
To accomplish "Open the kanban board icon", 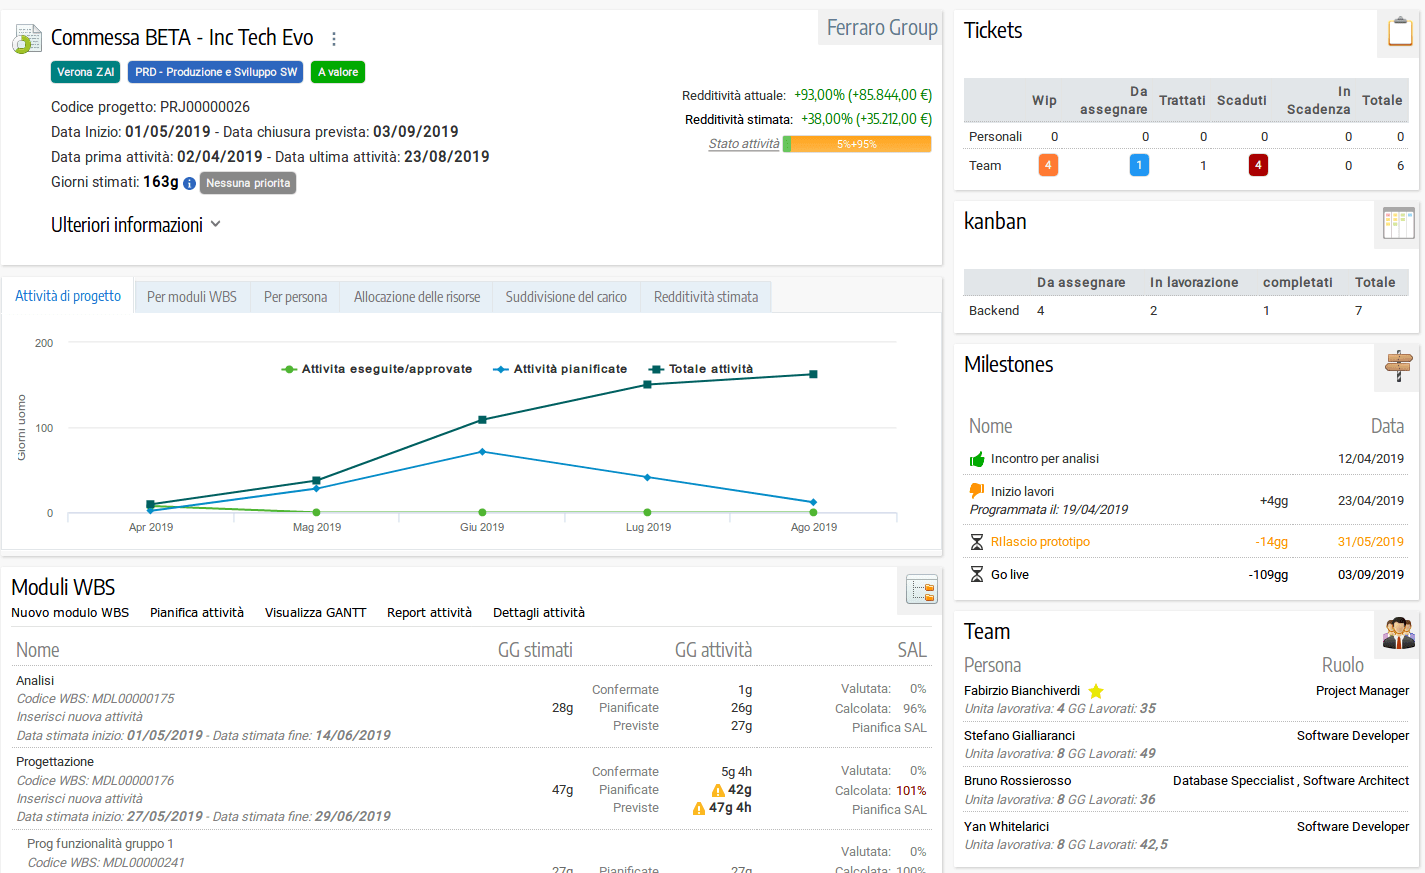I will click(1398, 223).
